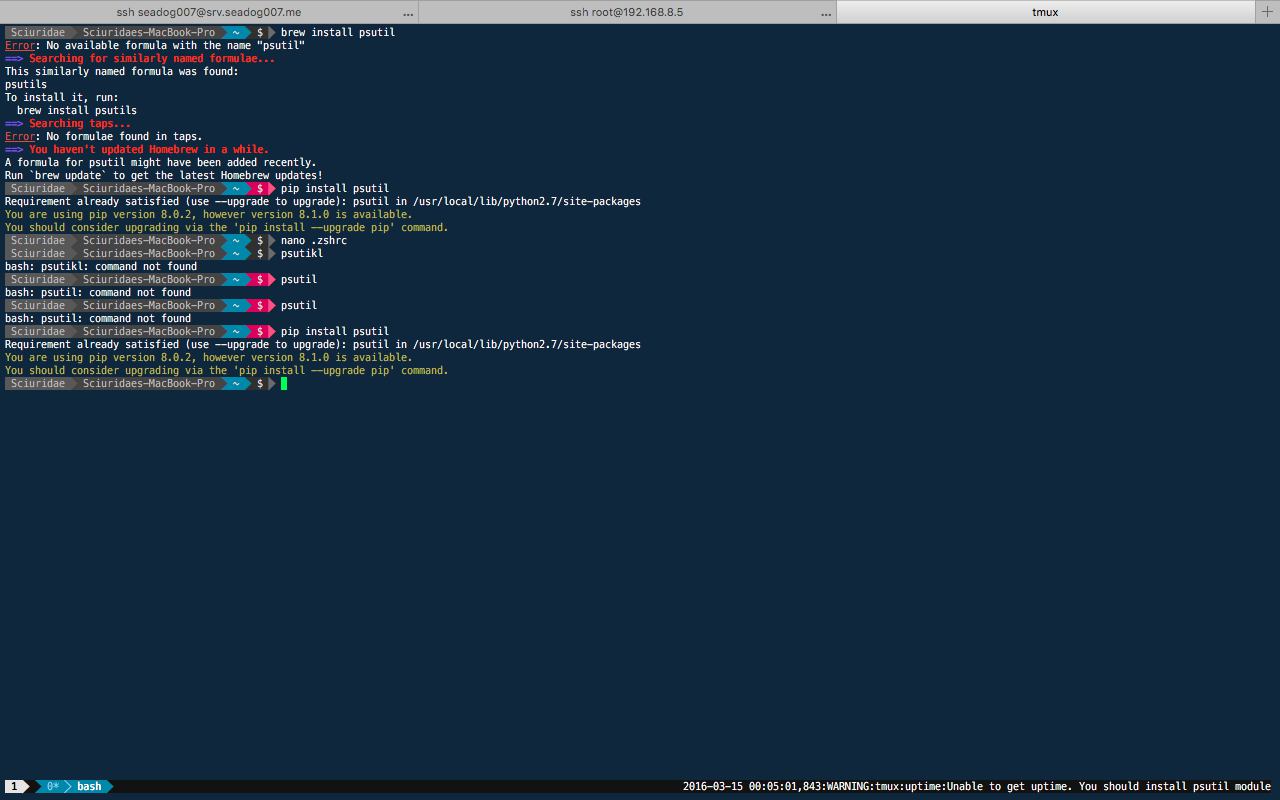Click the mistyped 'psutikl' command text
This screenshot has height=800, width=1280.
click(302, 253)
